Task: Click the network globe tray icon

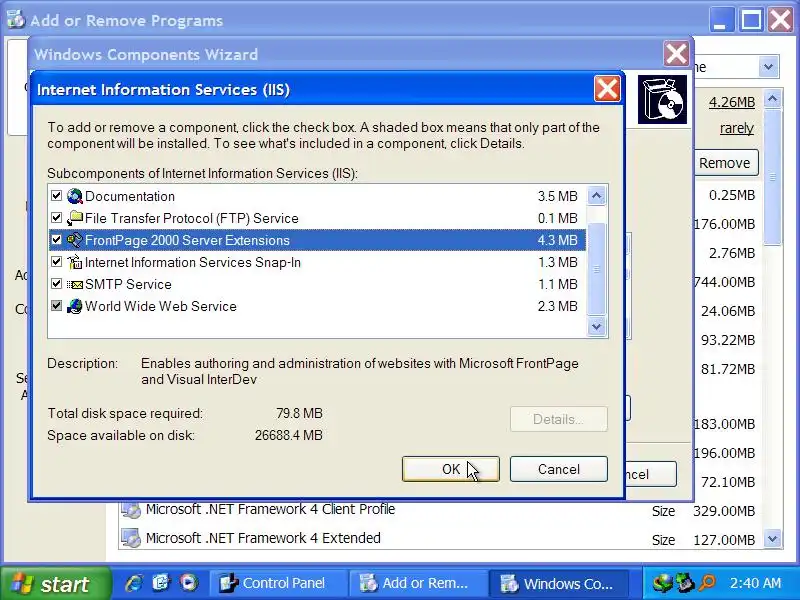Action: coord(663,583)
